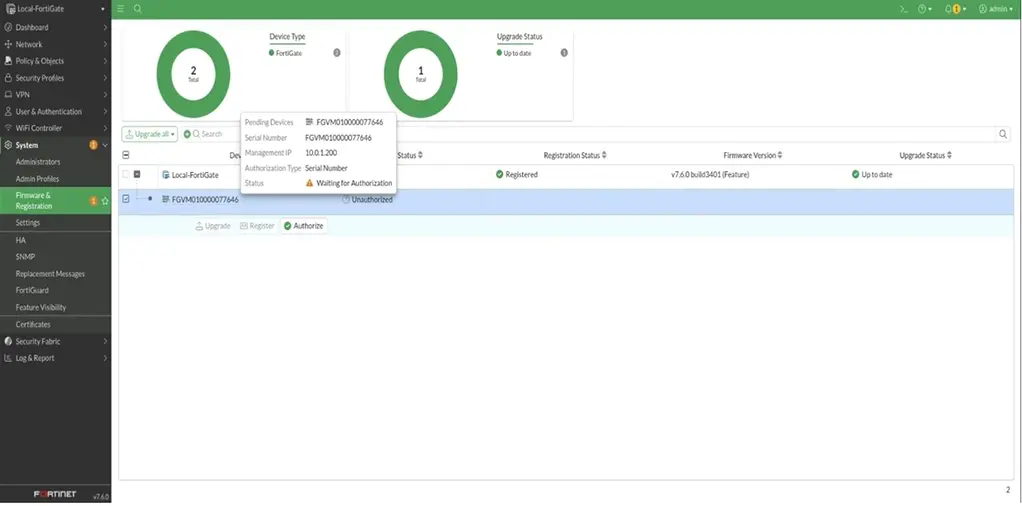Click the Dashboard gauge icon

pos(8,27)
